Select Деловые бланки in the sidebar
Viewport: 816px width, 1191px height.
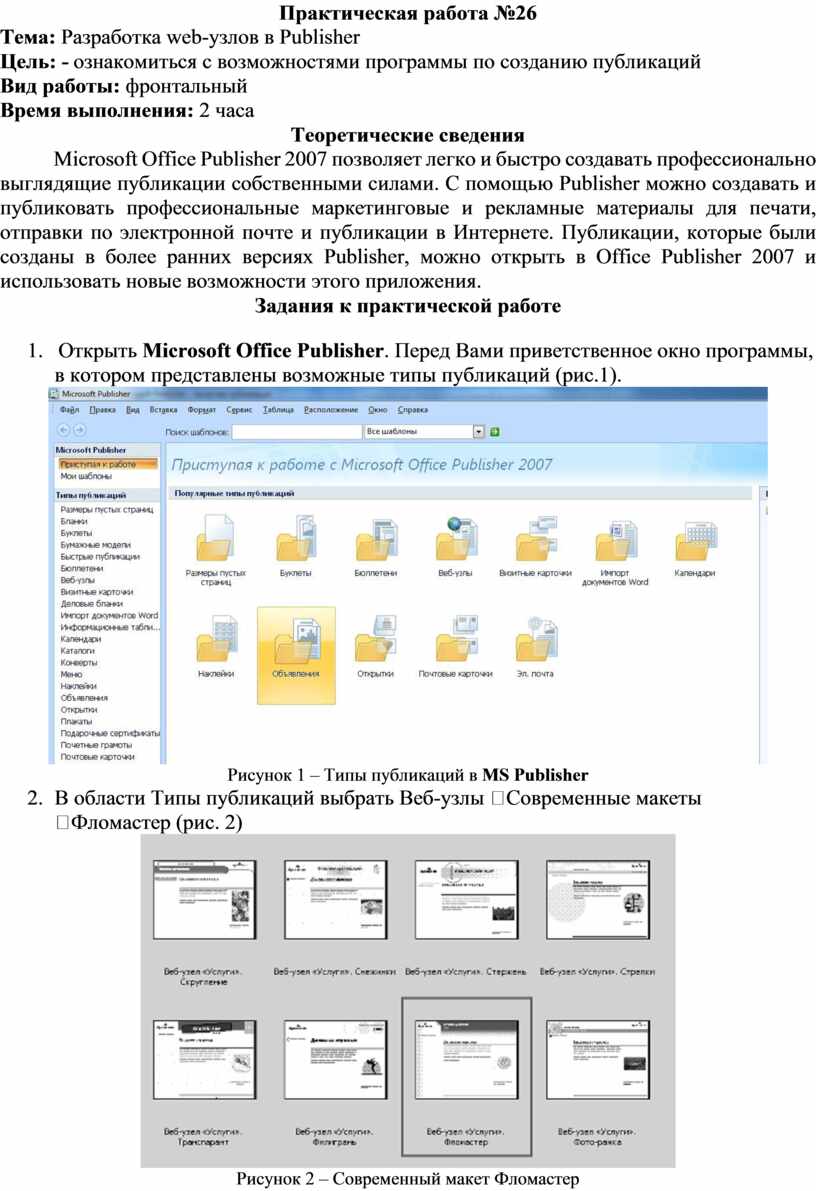[91, 604]
